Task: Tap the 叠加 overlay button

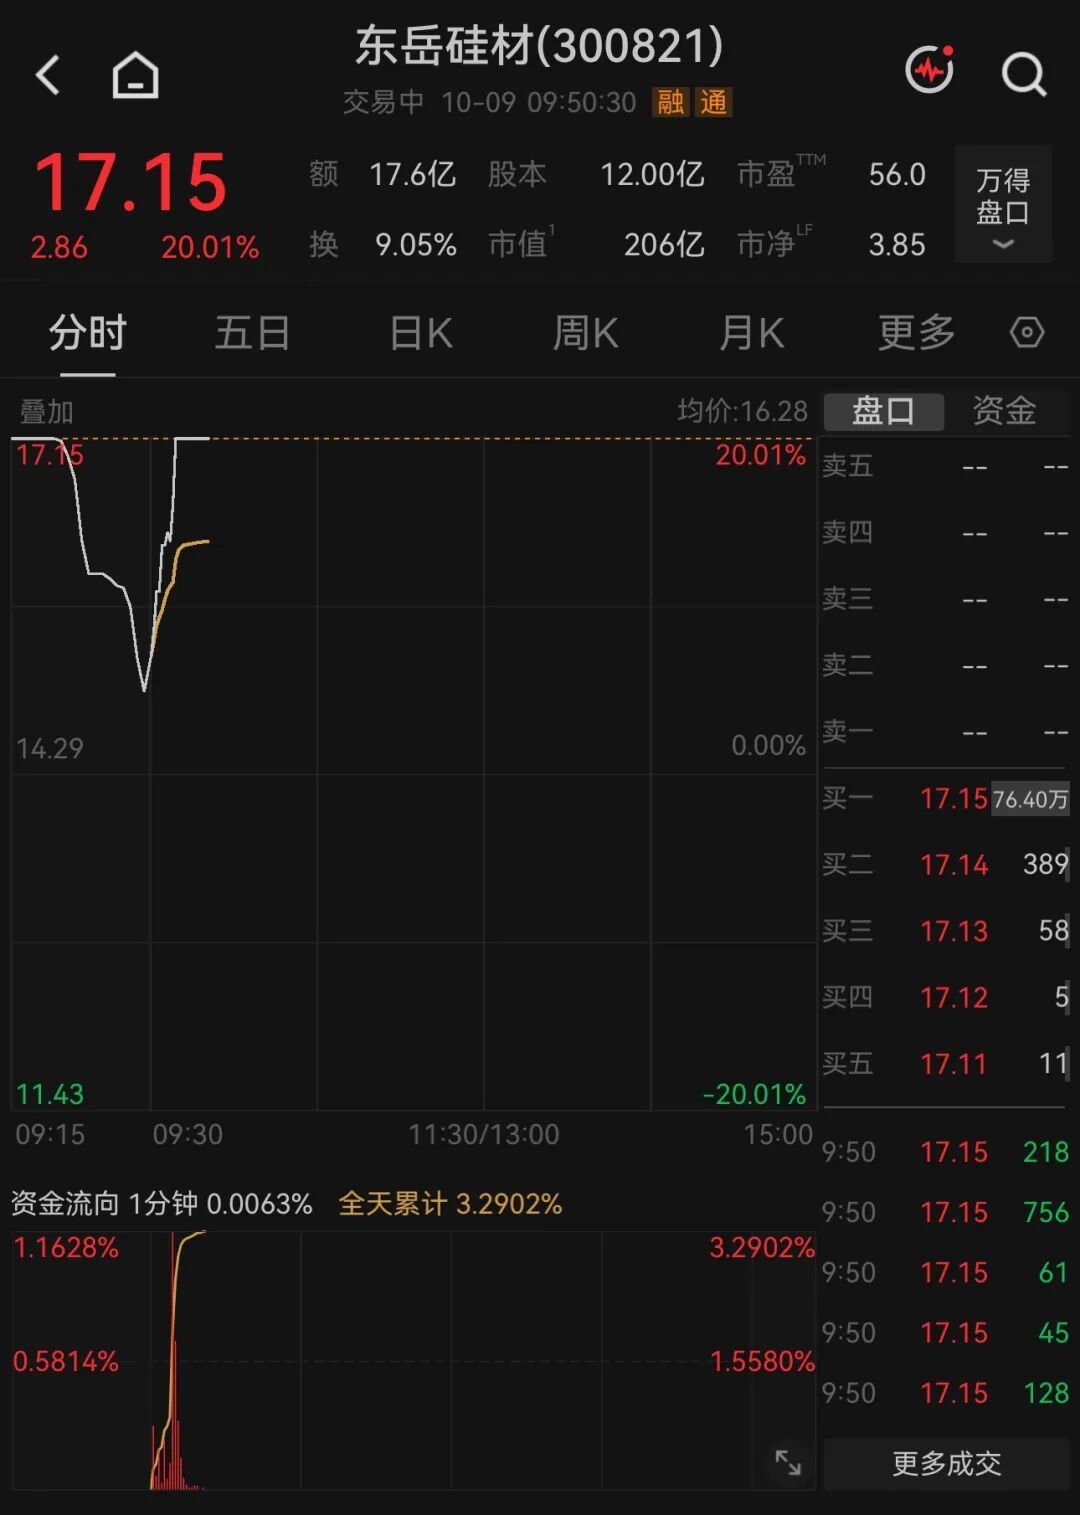Action: 46,411
